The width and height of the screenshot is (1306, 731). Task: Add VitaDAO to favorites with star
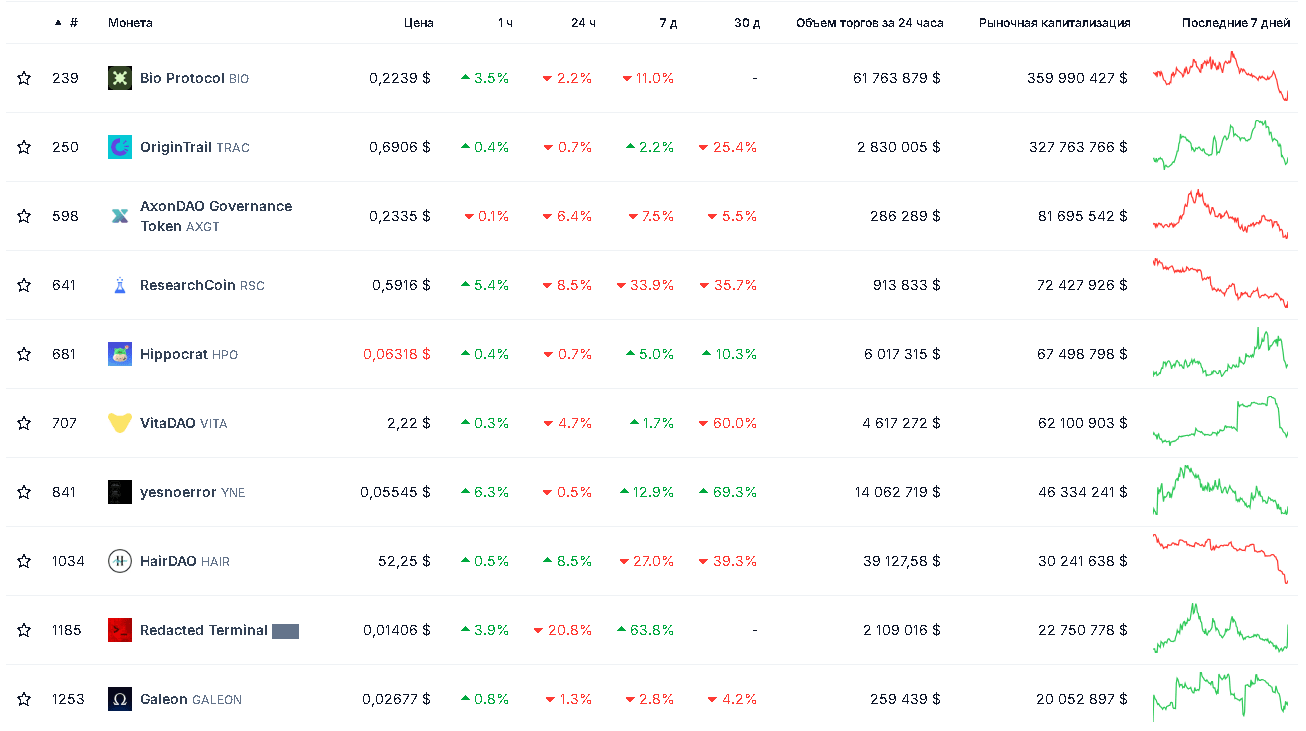24,423
